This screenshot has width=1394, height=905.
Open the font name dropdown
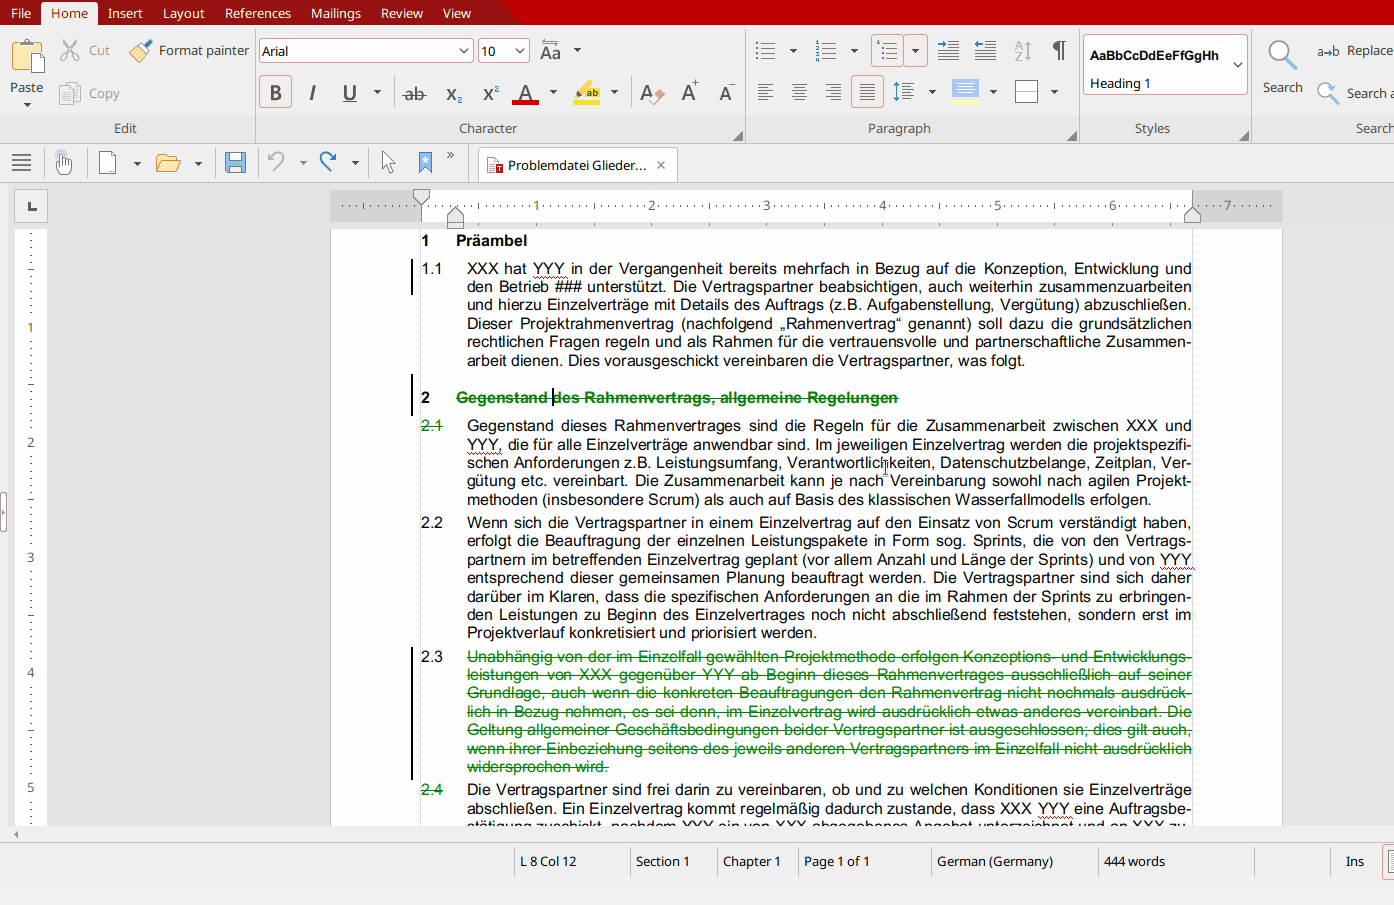coord(464,51)
